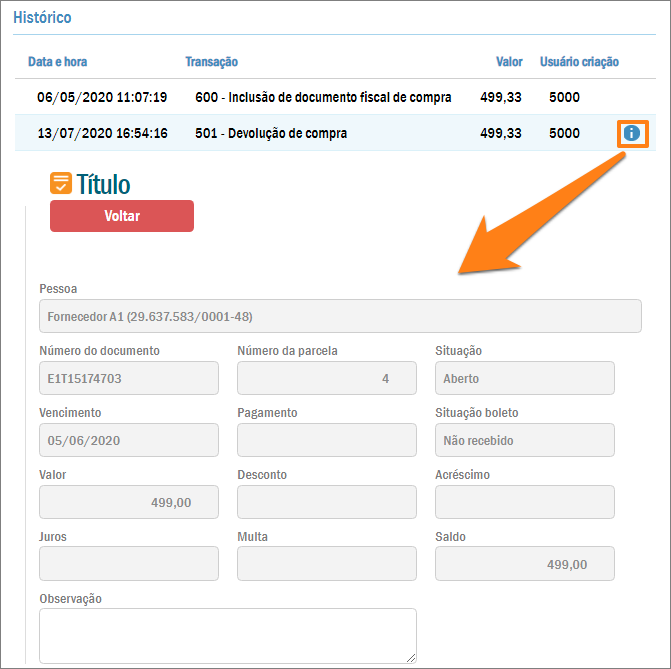Click the Data e hora column header
671x669 pixels.
[57, 62]
